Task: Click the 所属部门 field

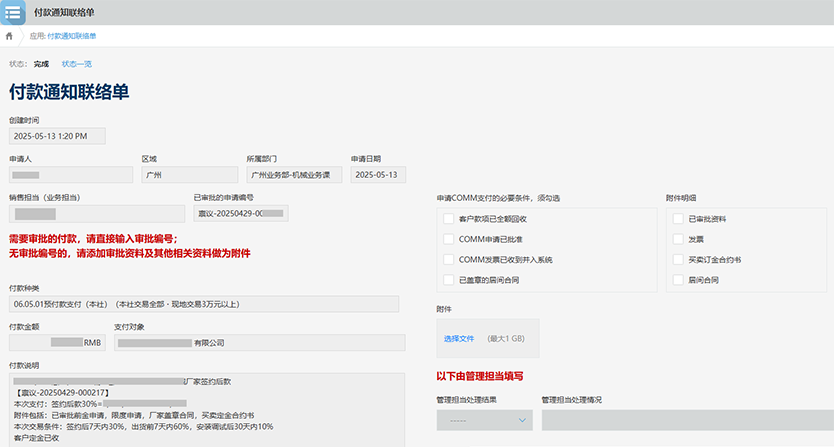Action: click(x=294, y=175)
